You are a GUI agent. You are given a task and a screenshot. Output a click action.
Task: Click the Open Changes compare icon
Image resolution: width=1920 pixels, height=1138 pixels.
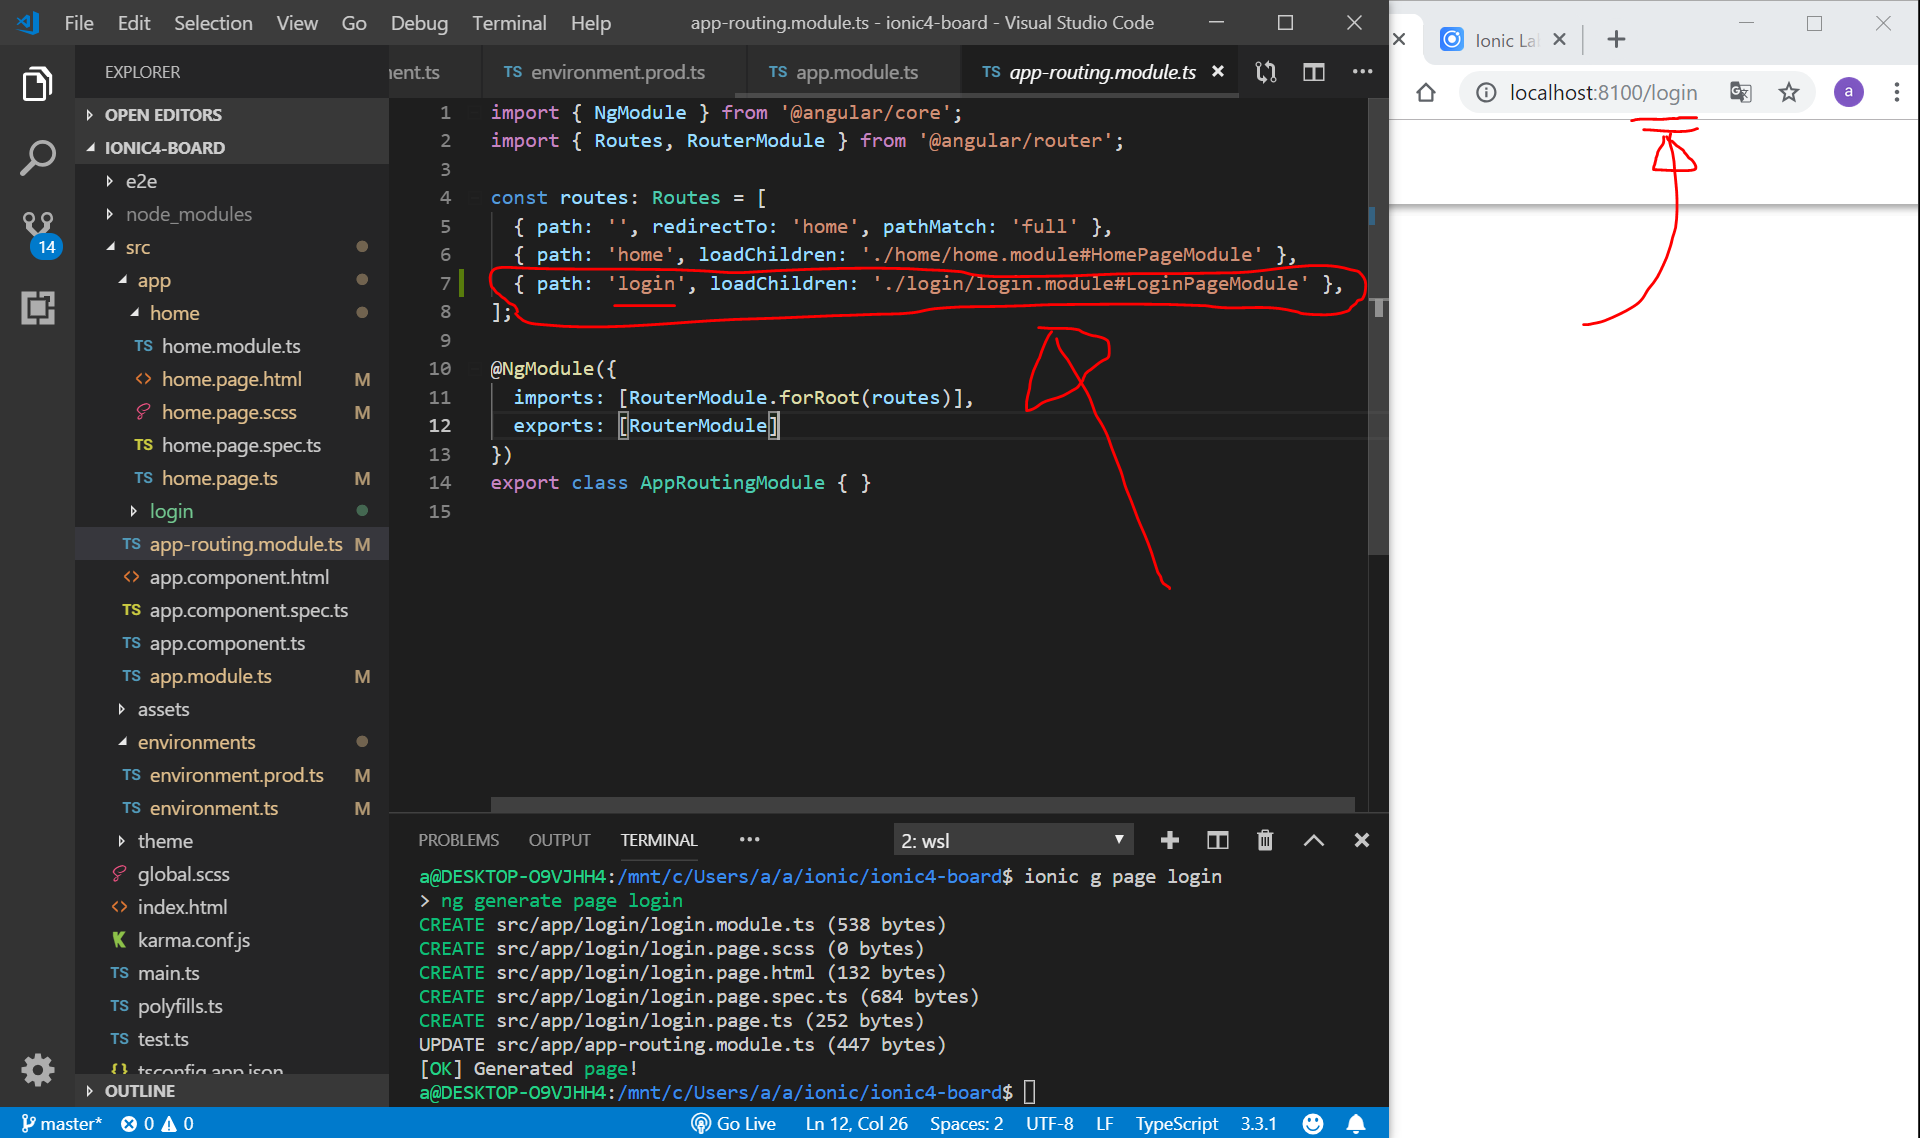(x=1266, y=72)
